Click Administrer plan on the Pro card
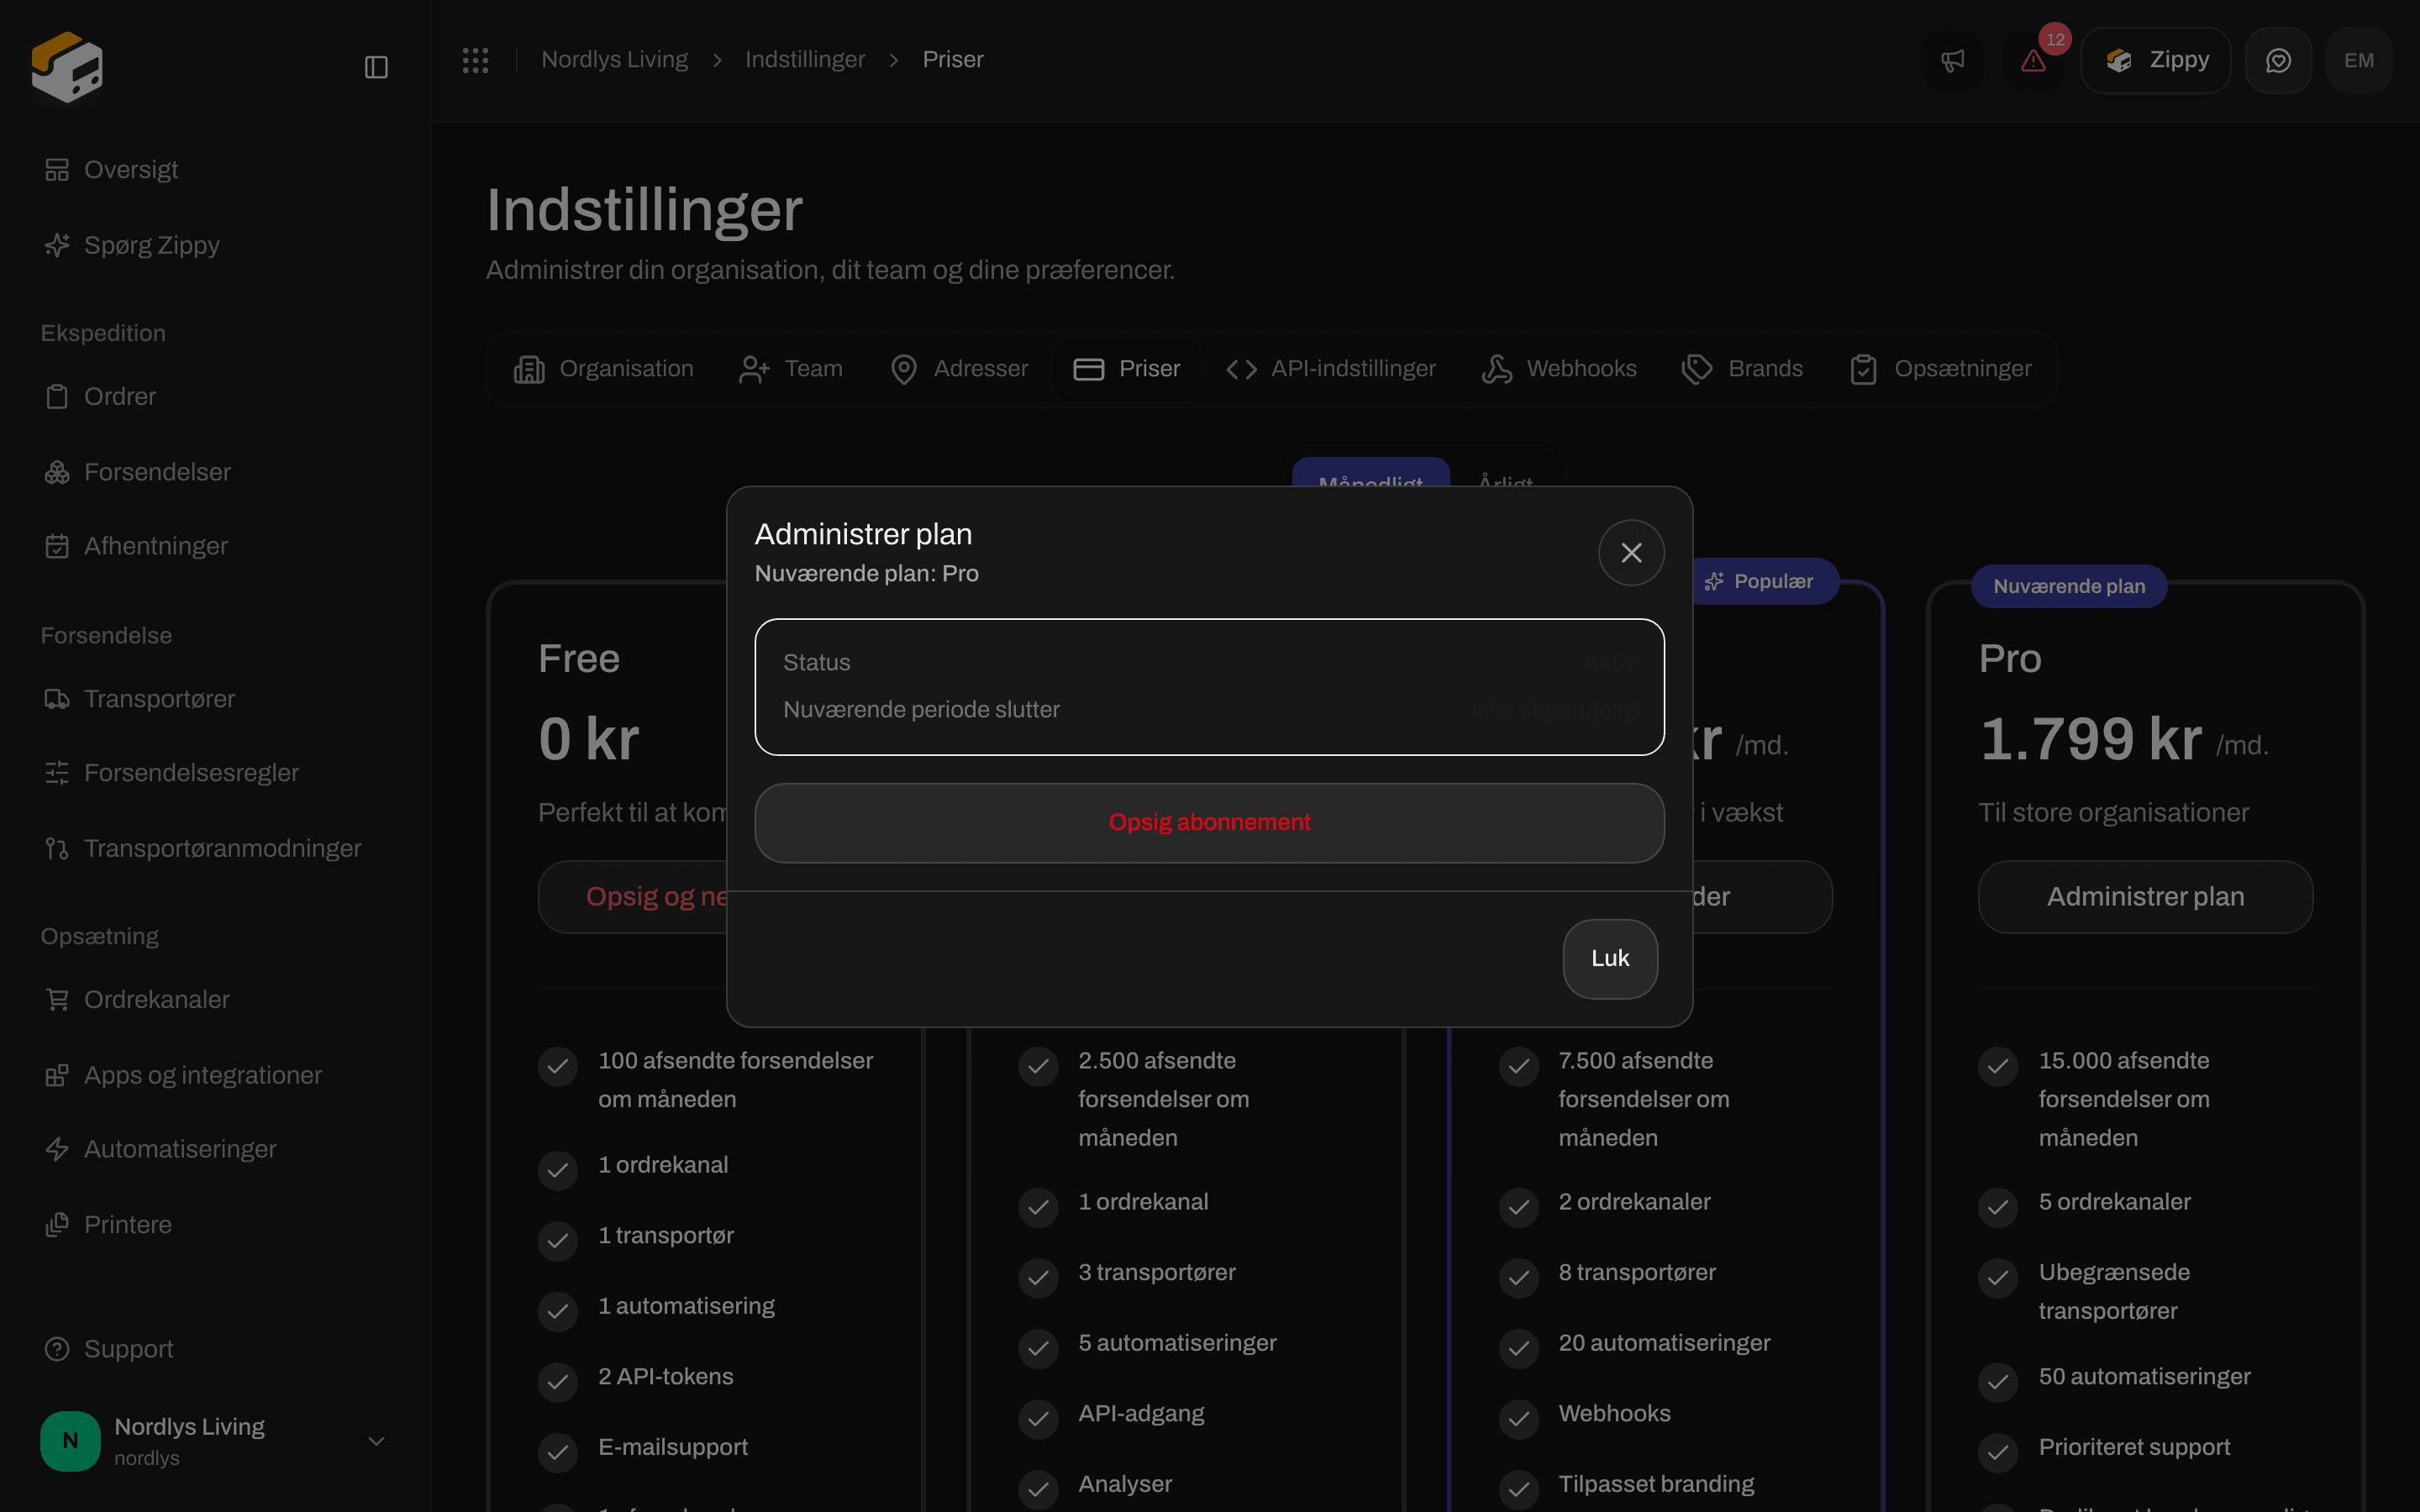Viewport: 2420px width, 1512px height. (x=2145, y=897)
